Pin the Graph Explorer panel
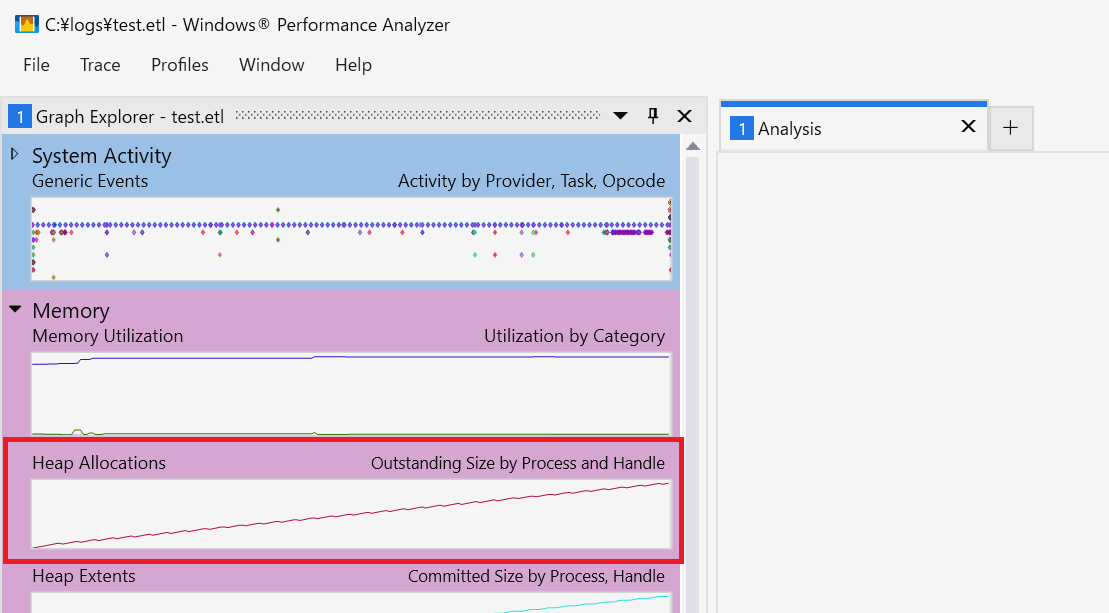Image resolution: width=1109 pixels, height=613 pixels. point(653,116)
